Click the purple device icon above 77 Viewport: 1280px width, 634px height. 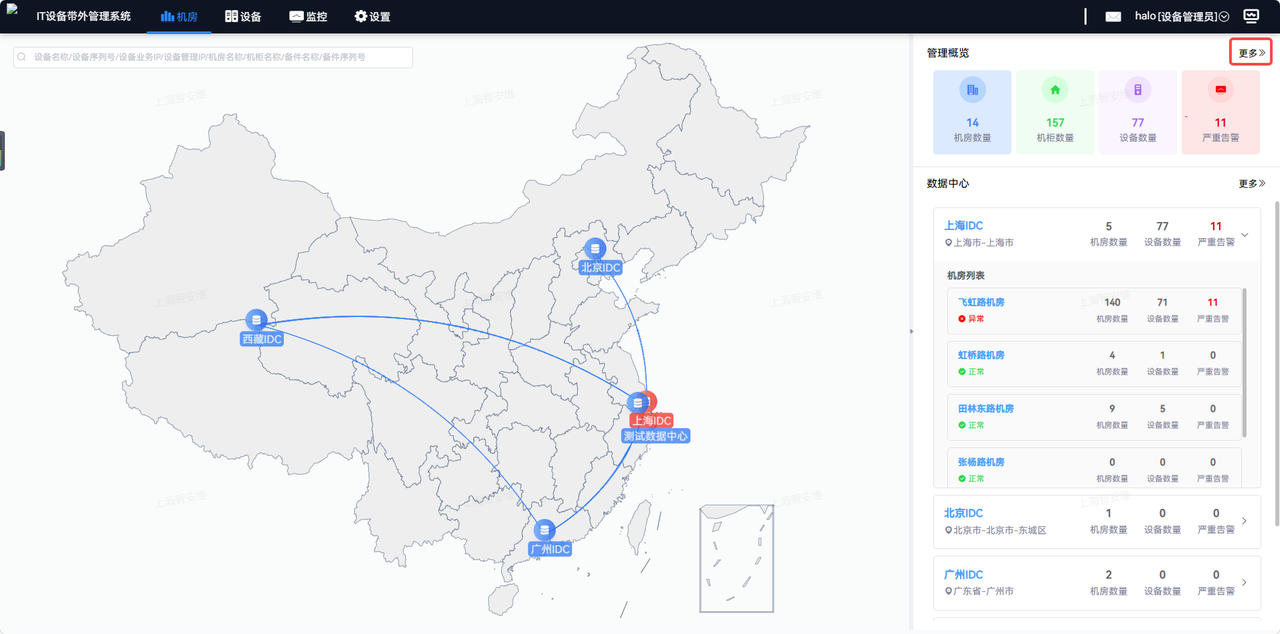tap(1138, 90)
